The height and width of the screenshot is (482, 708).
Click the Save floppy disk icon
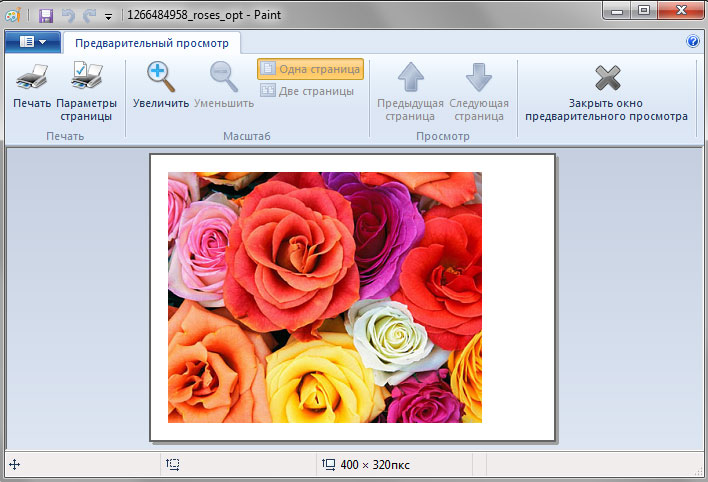pyautogui.click(x=46, y=15)
